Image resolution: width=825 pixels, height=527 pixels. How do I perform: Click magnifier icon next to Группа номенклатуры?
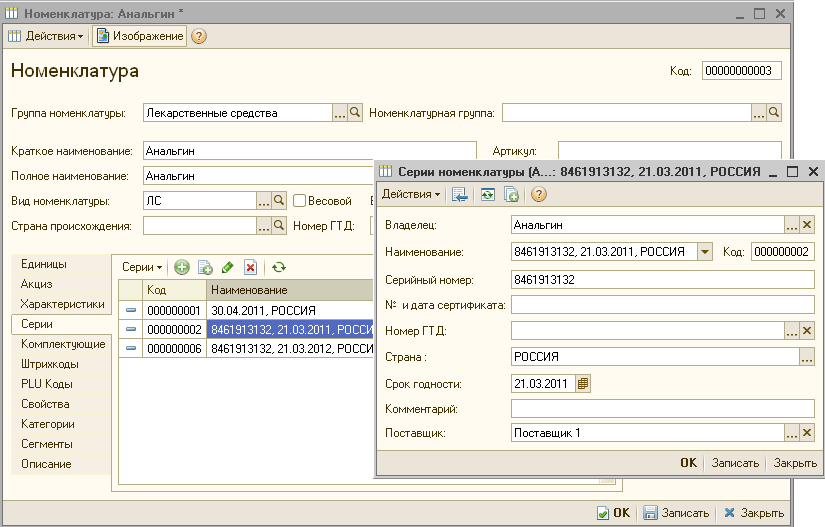click(x=355, y=113)
